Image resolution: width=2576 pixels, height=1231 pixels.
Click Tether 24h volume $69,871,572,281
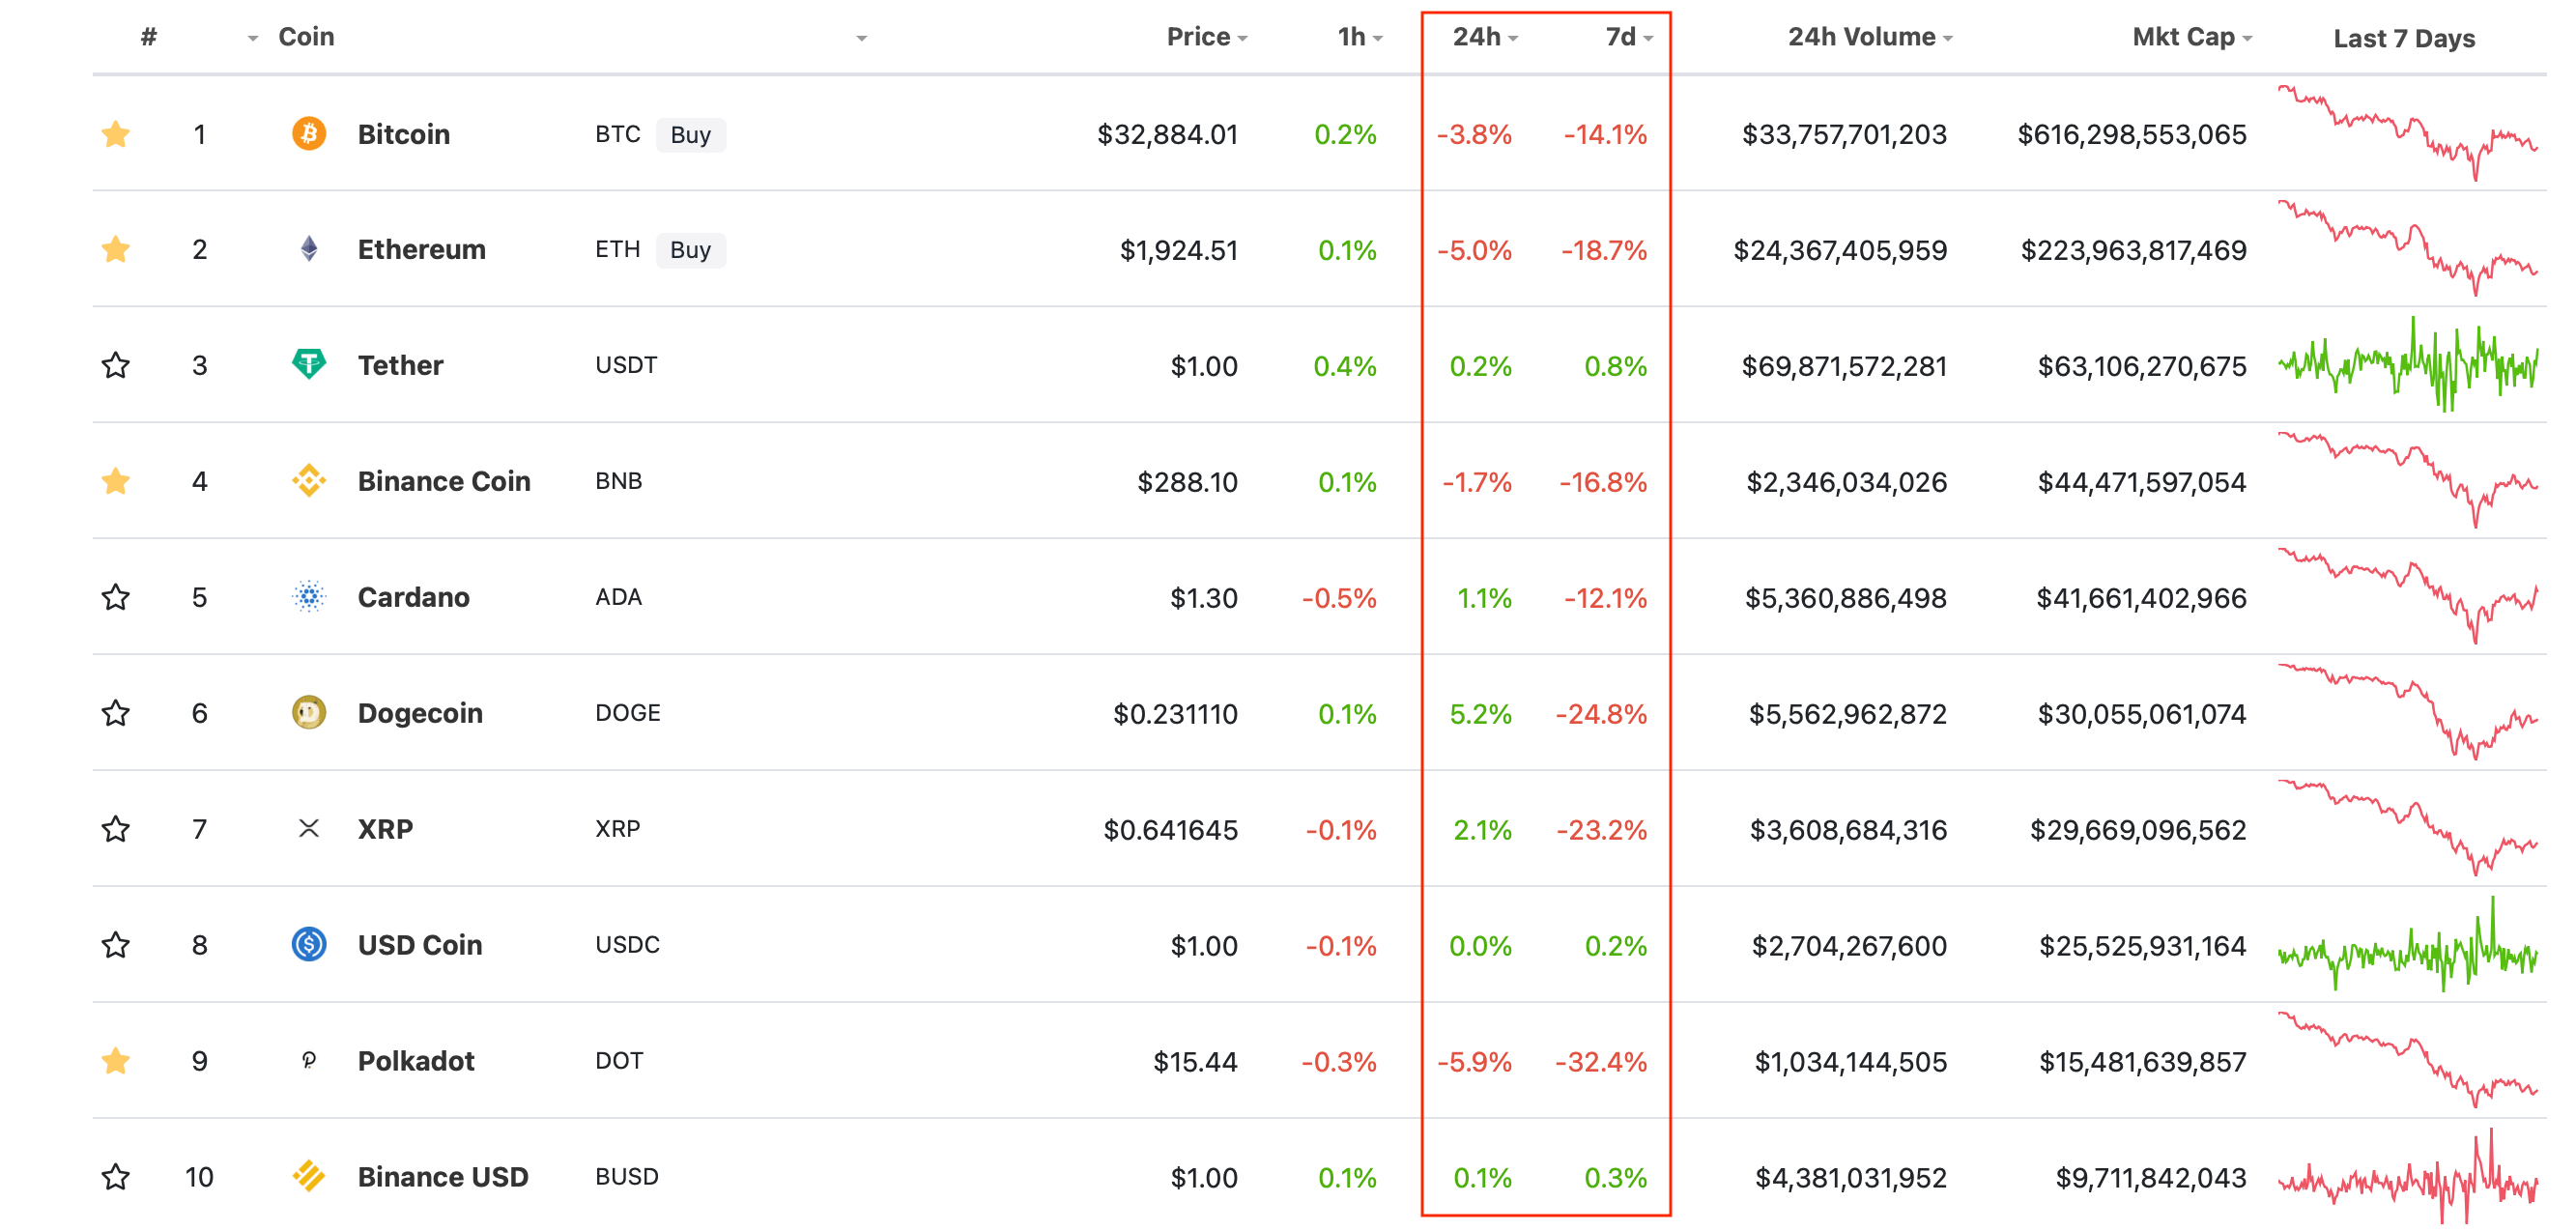(x=1844, y=366)
